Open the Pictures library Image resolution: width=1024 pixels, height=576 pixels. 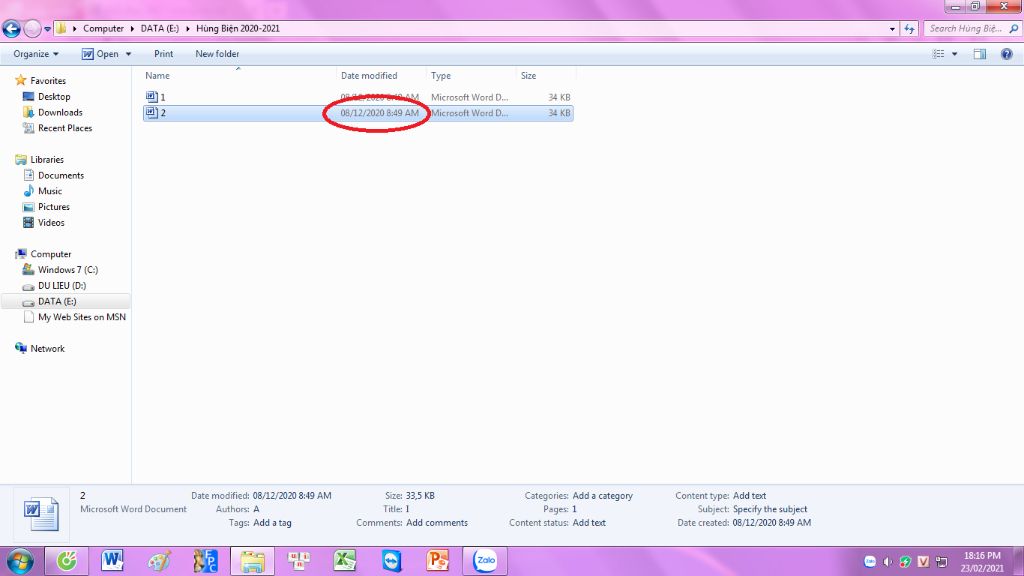[x=54, y=206]
